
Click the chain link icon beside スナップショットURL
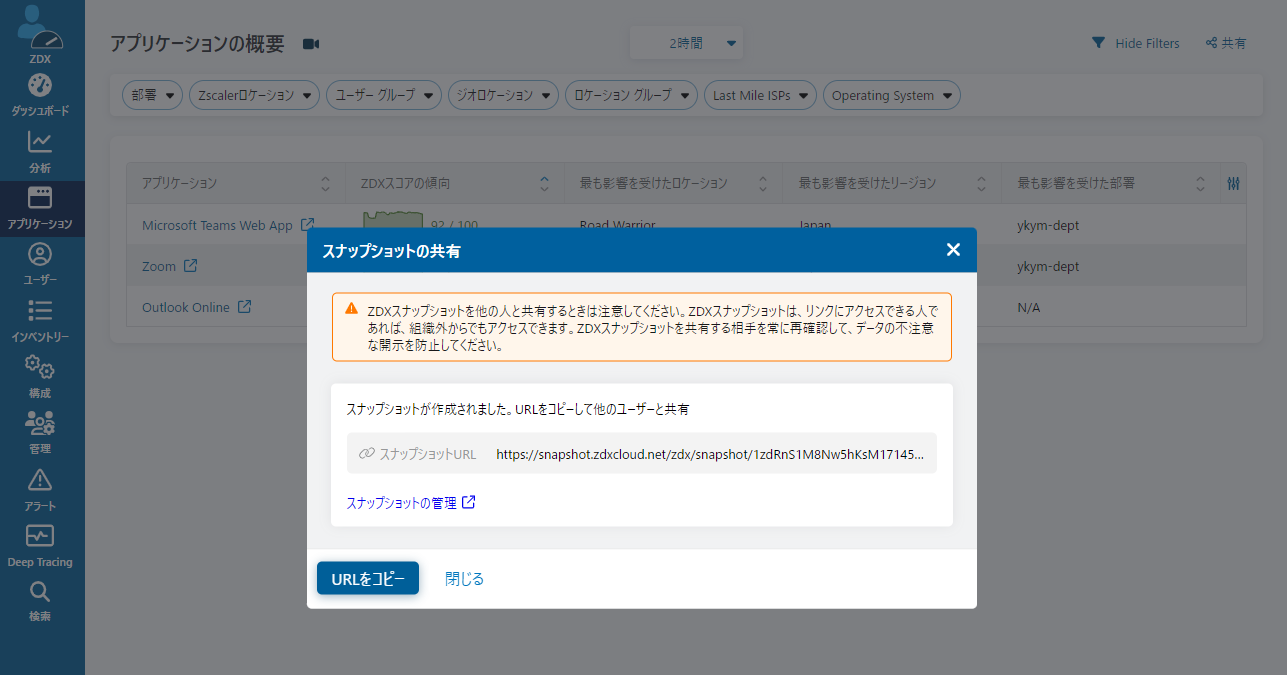[366, 453]
